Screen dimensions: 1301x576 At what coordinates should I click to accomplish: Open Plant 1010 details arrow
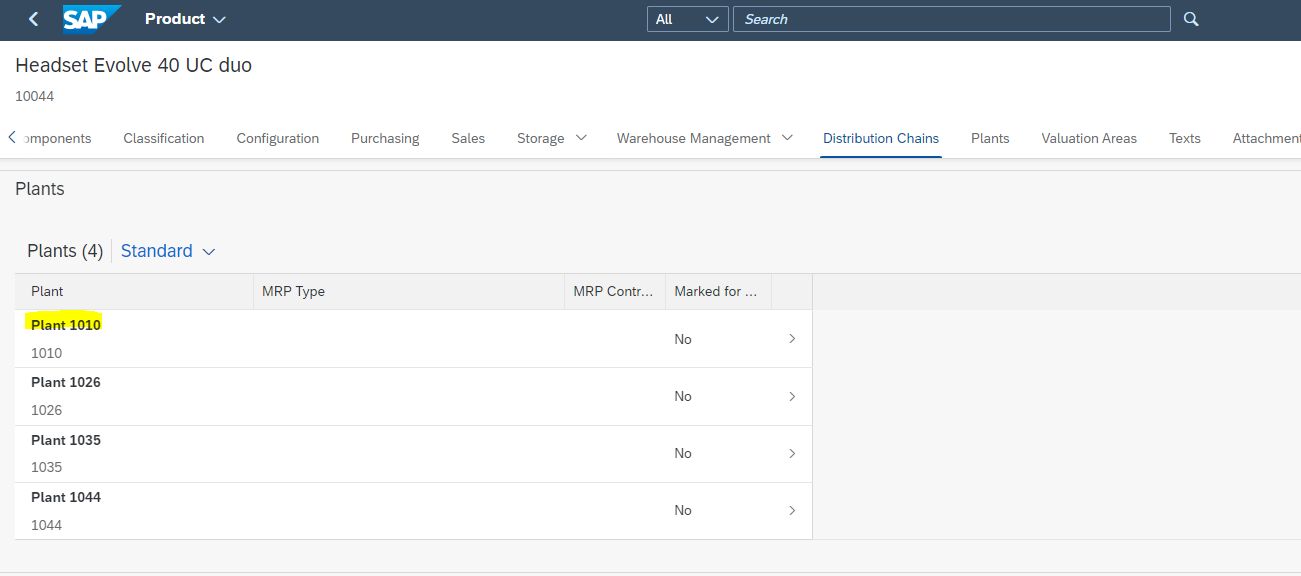point(792,339)
